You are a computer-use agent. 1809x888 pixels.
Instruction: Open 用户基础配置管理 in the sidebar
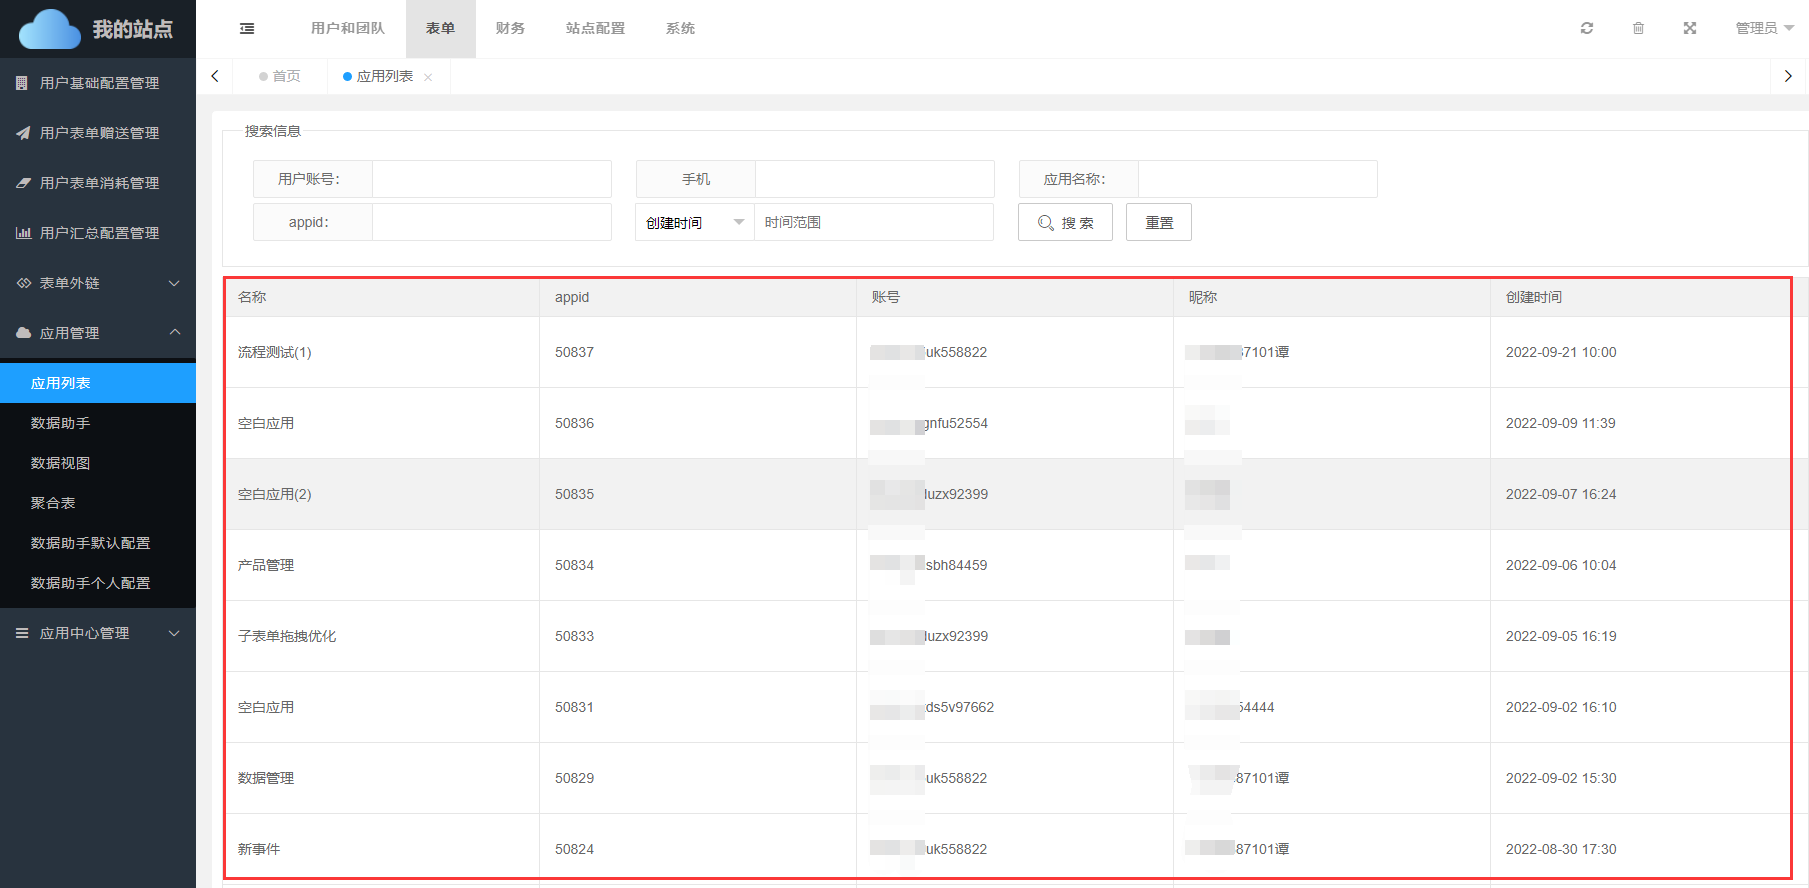pyautogui.click(x=98, y=83)
